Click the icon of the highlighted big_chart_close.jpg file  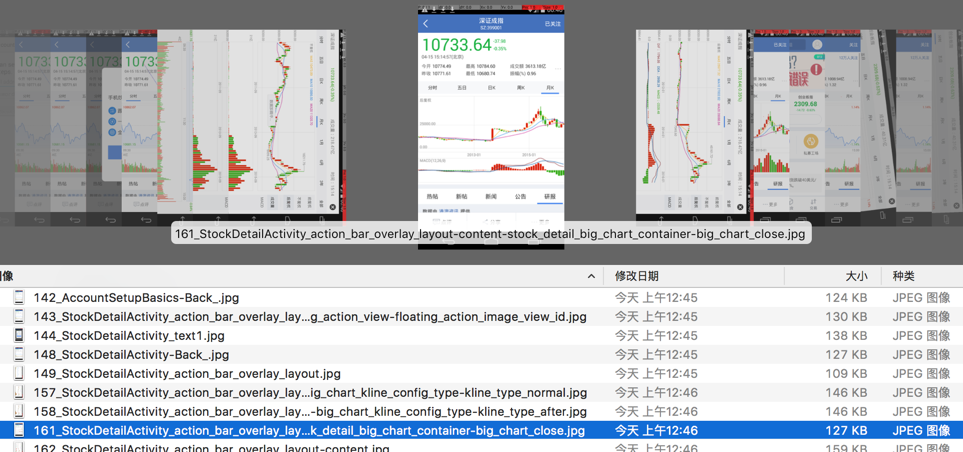(19, 430)
